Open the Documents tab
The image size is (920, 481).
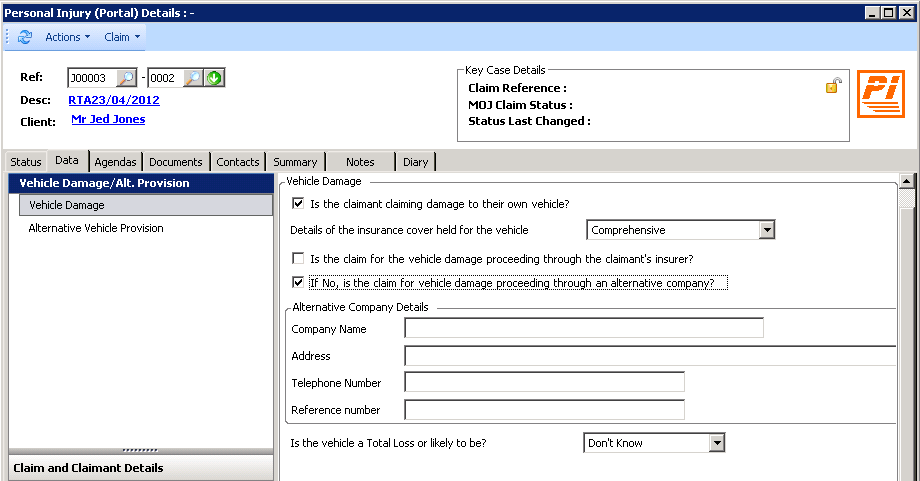tap(175, 162)
